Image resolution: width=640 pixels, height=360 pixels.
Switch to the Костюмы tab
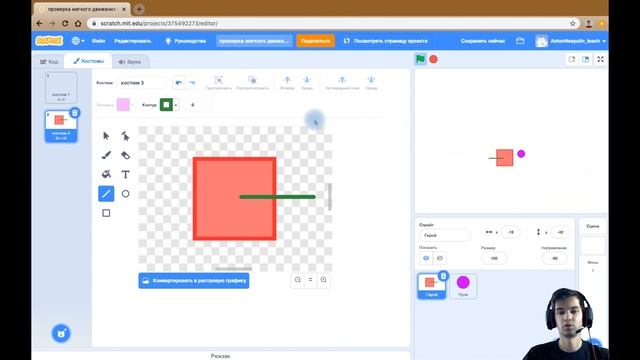(x=88, y=61)
